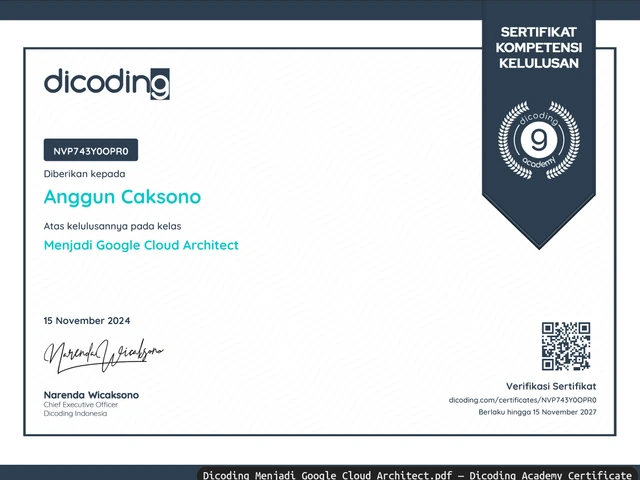Screen dimensions: 640x480
Task: Click the certificate ID badge NVP743Y0OPR0
Action: [91, 150]
